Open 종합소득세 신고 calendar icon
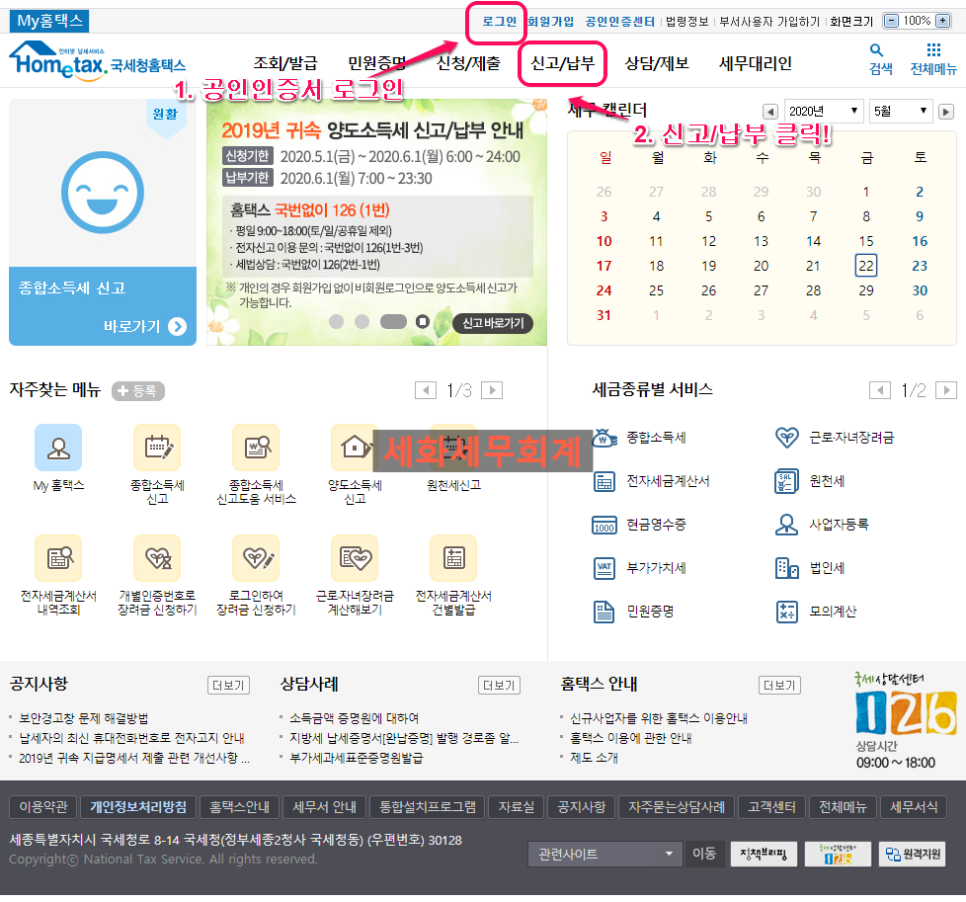Viewport: 966px width, 902px height. 157,447
